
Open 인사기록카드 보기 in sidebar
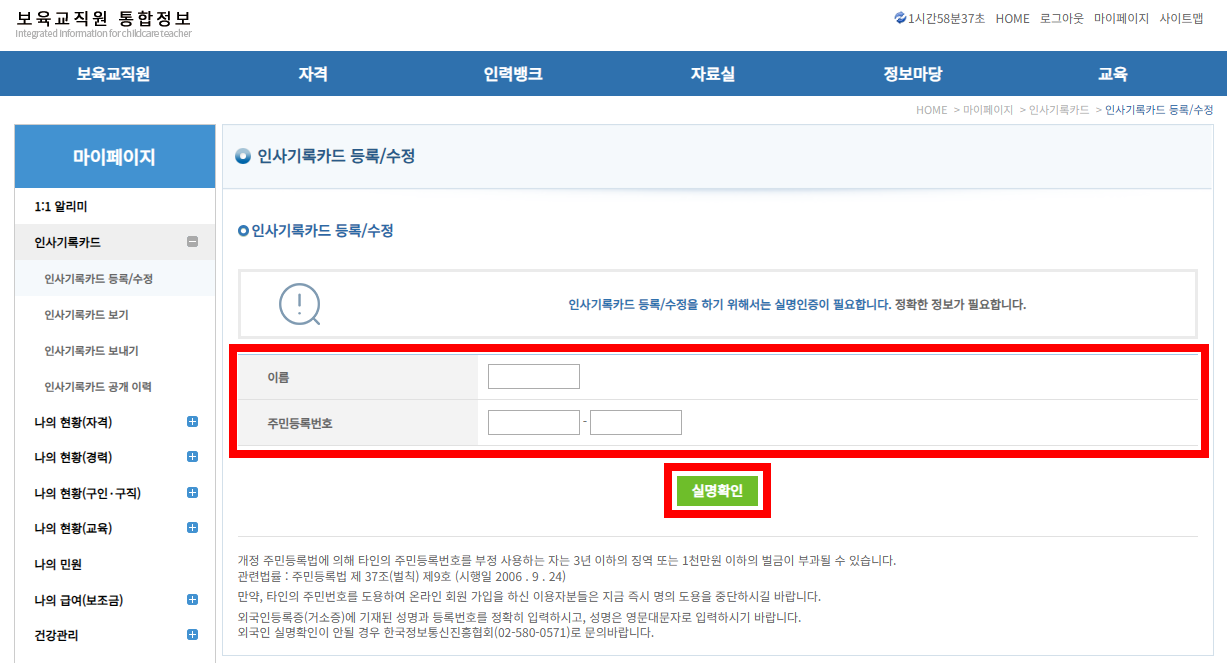point(86,315)
